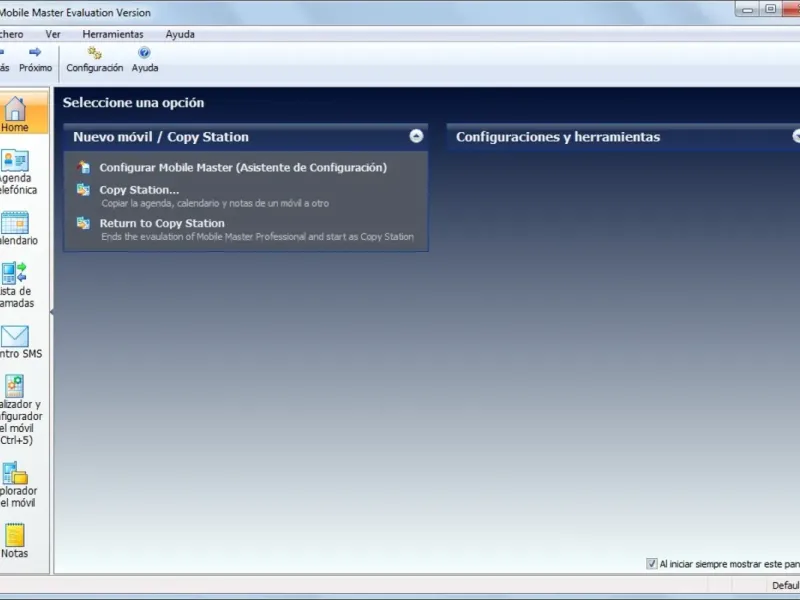Open the Herramientas menu

click(x=113, y=34)
